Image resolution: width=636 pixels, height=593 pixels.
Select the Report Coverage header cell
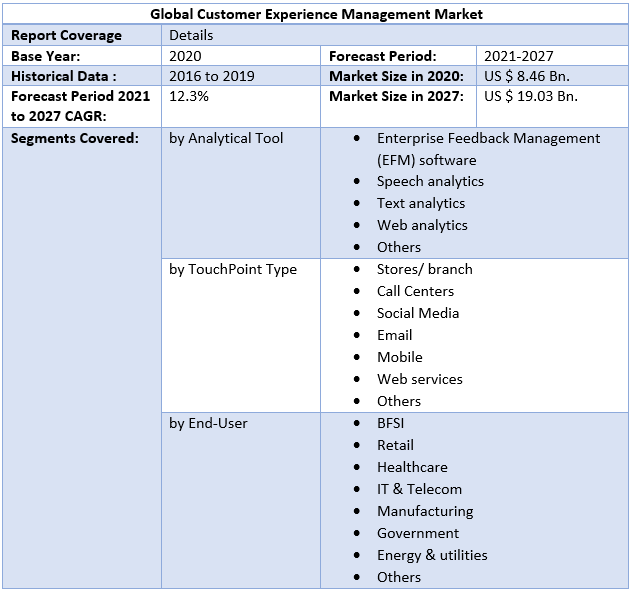(x=66, y=35)
